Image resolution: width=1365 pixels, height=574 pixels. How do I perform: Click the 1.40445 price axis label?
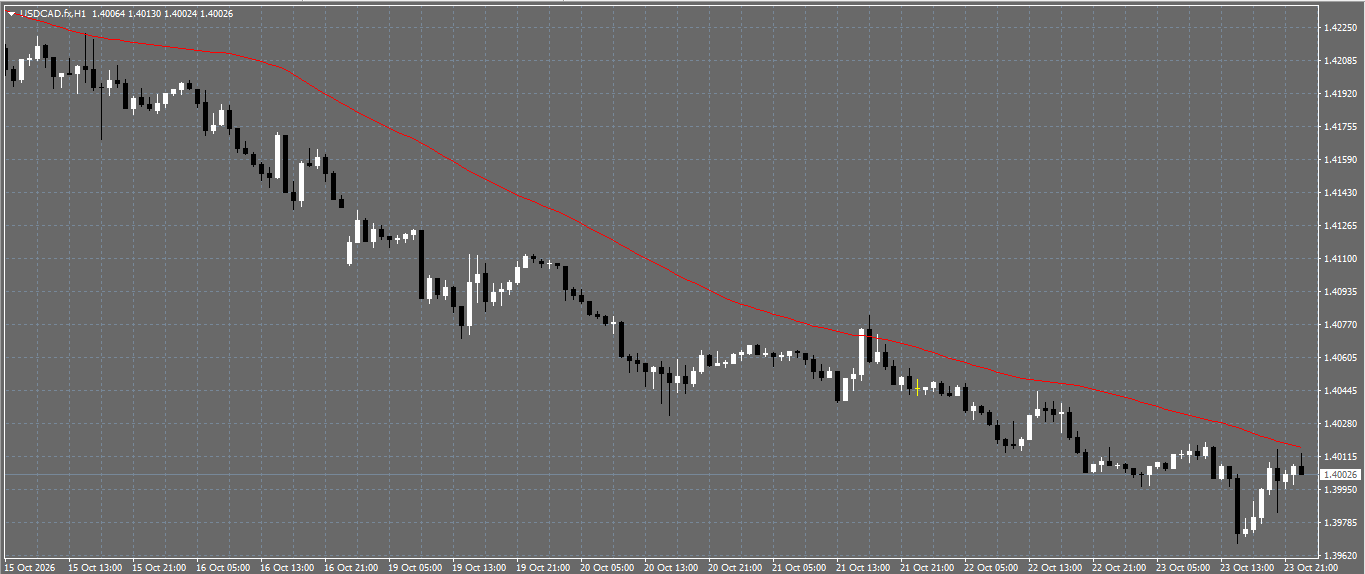pos(1340,391)
